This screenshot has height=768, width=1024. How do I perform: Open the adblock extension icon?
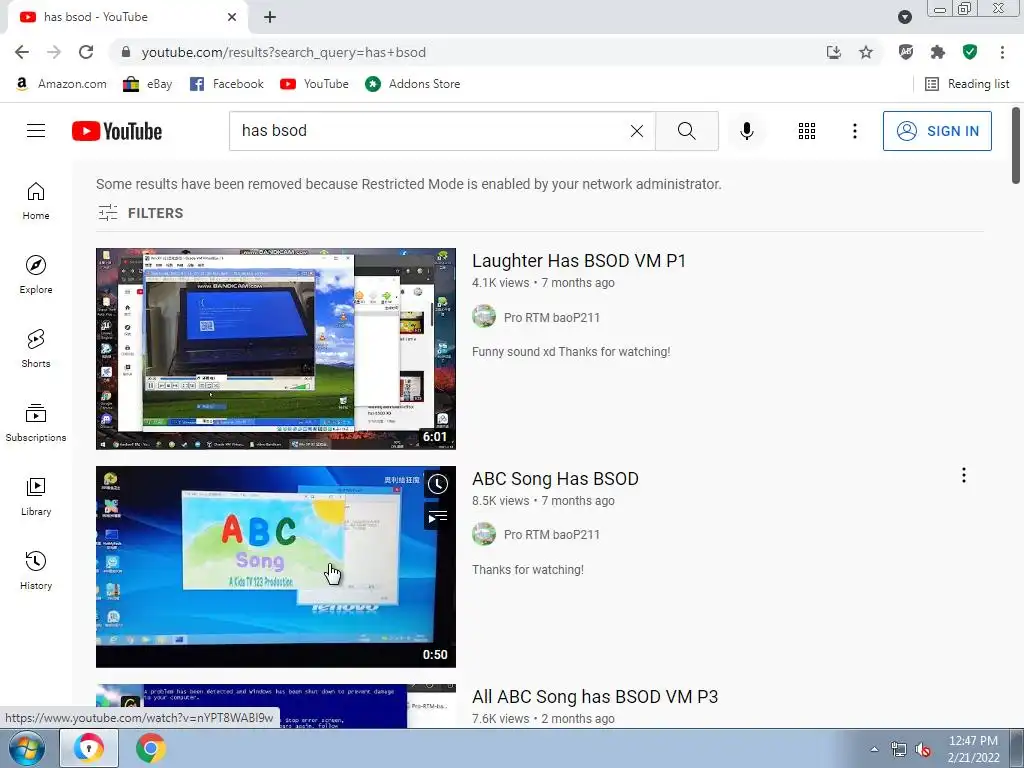point(906,52)
